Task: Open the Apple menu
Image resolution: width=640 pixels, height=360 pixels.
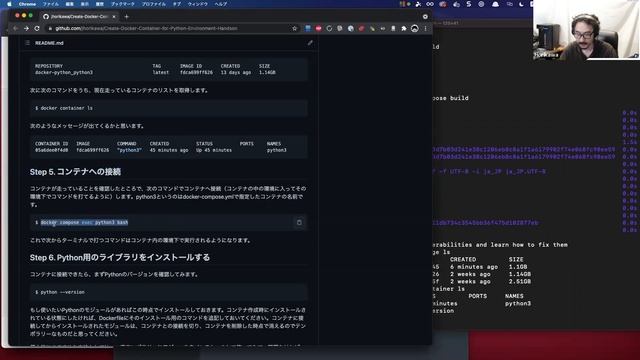Action: pos(9,4)
